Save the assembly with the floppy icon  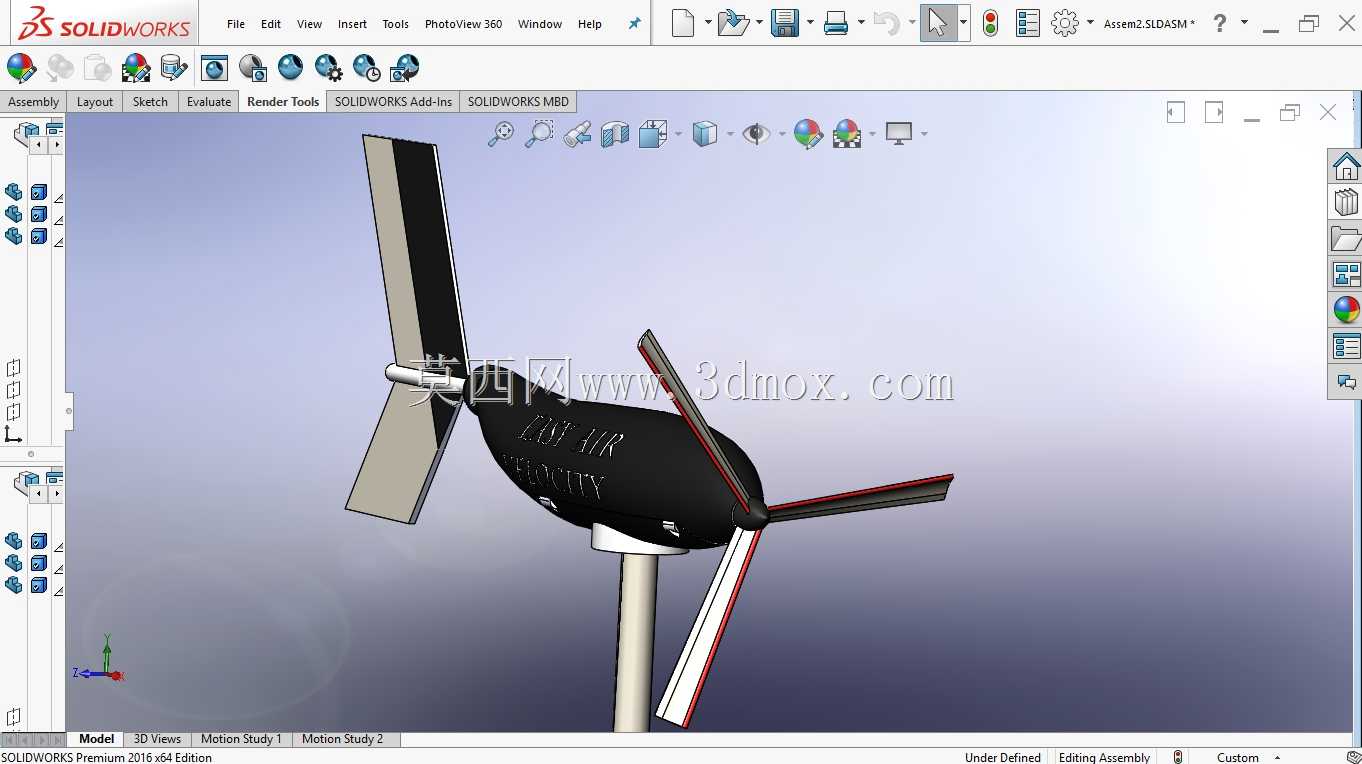tap(785, 23)
